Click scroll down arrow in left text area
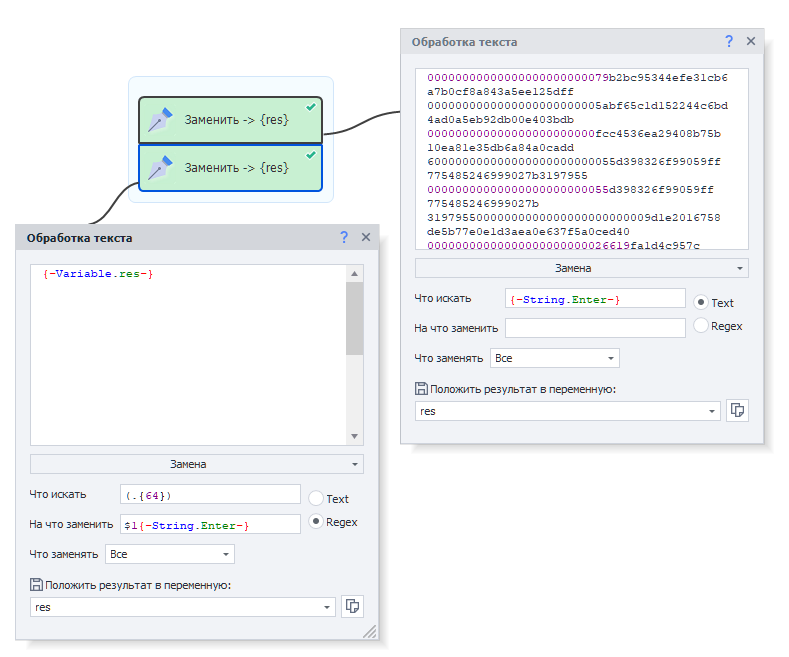Viewport: 789px width, 657px height. coord(354,436)
